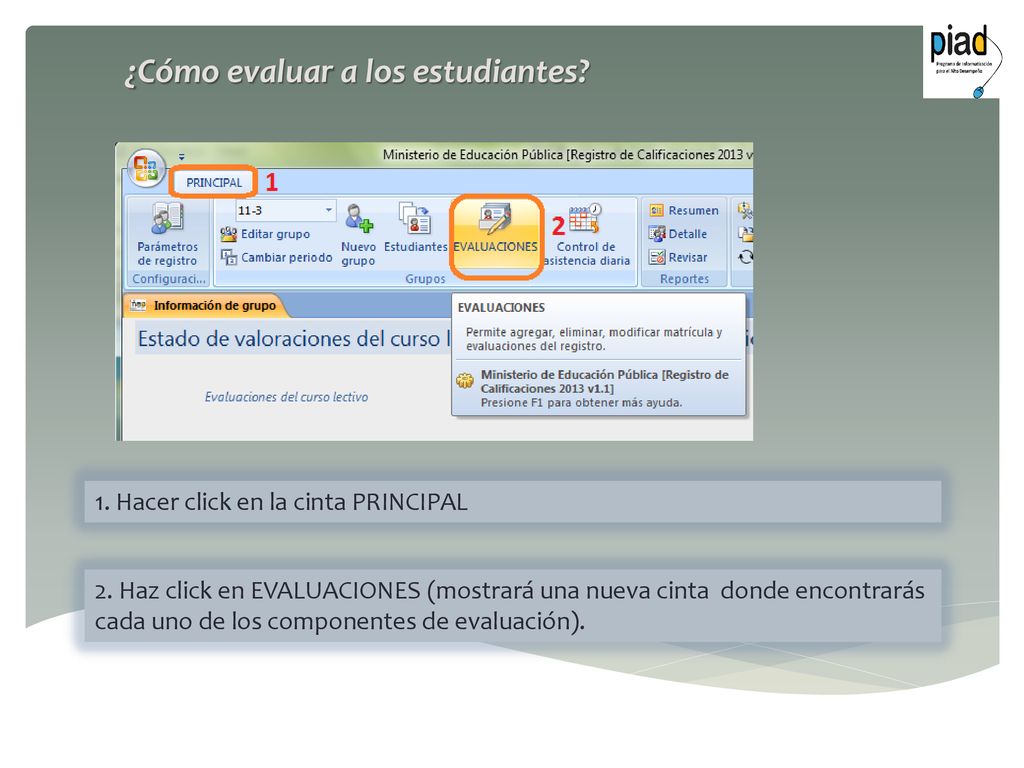
Task: Click the quick access toolbar arrow
Action: click(x=182, y=157)
